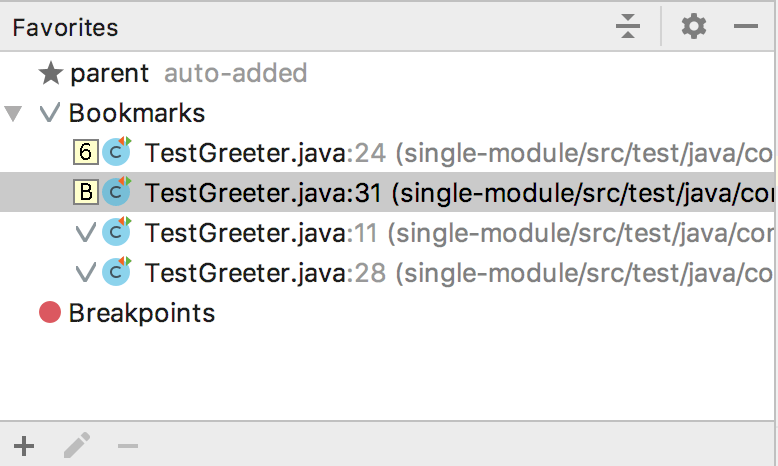
Task: Select the Breakpoints list item
Action: pos(387,313)
